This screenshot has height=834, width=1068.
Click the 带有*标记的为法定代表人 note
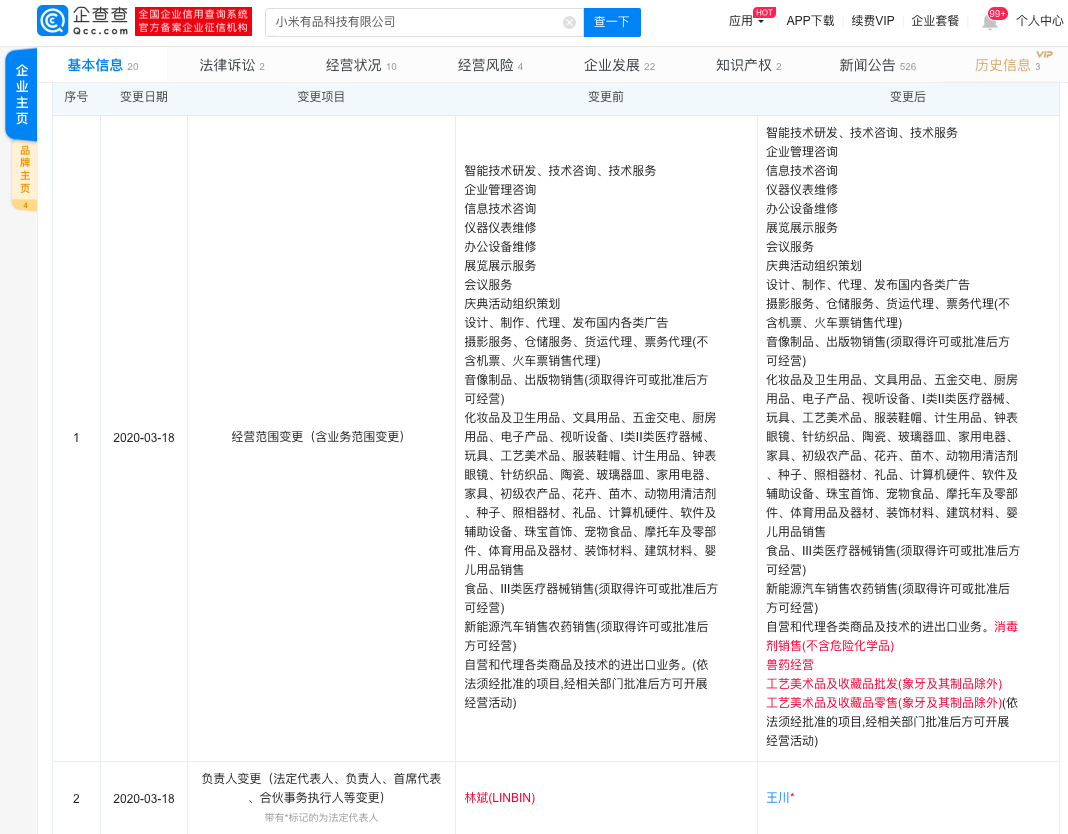coord(321,817)
